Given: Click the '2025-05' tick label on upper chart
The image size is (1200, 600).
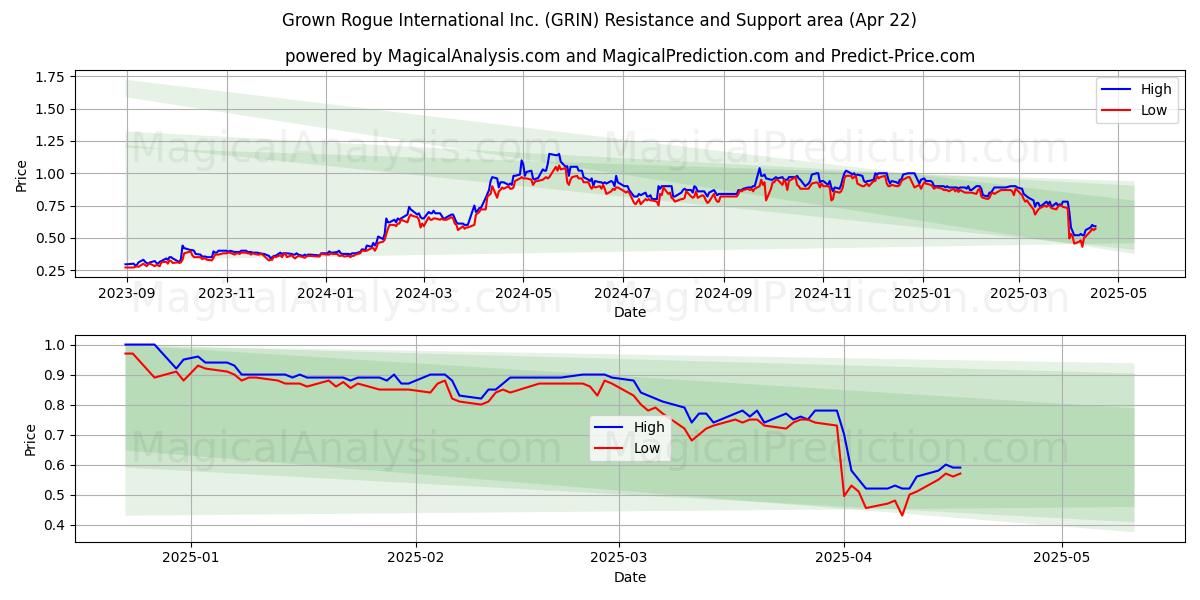Looking at the screenshot, I should [1119, 294].
